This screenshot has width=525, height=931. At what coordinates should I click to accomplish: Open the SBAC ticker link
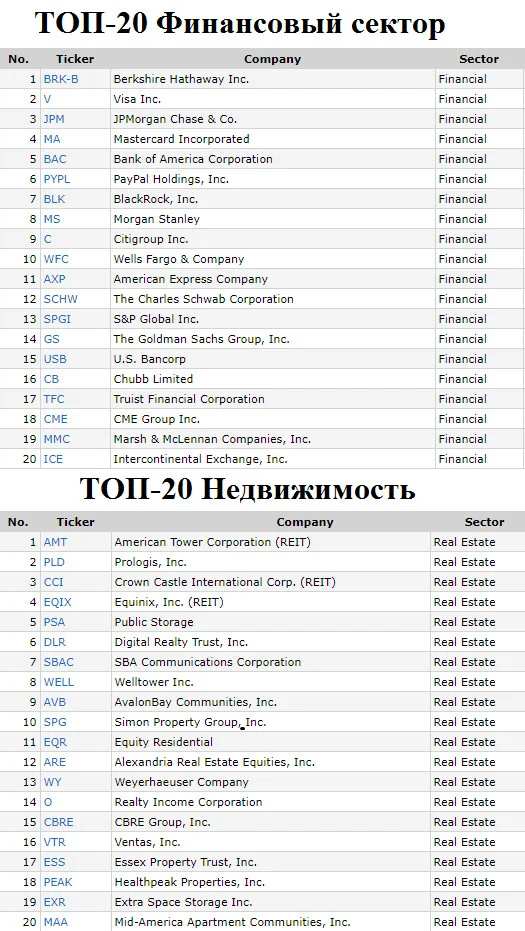(59, 662)
